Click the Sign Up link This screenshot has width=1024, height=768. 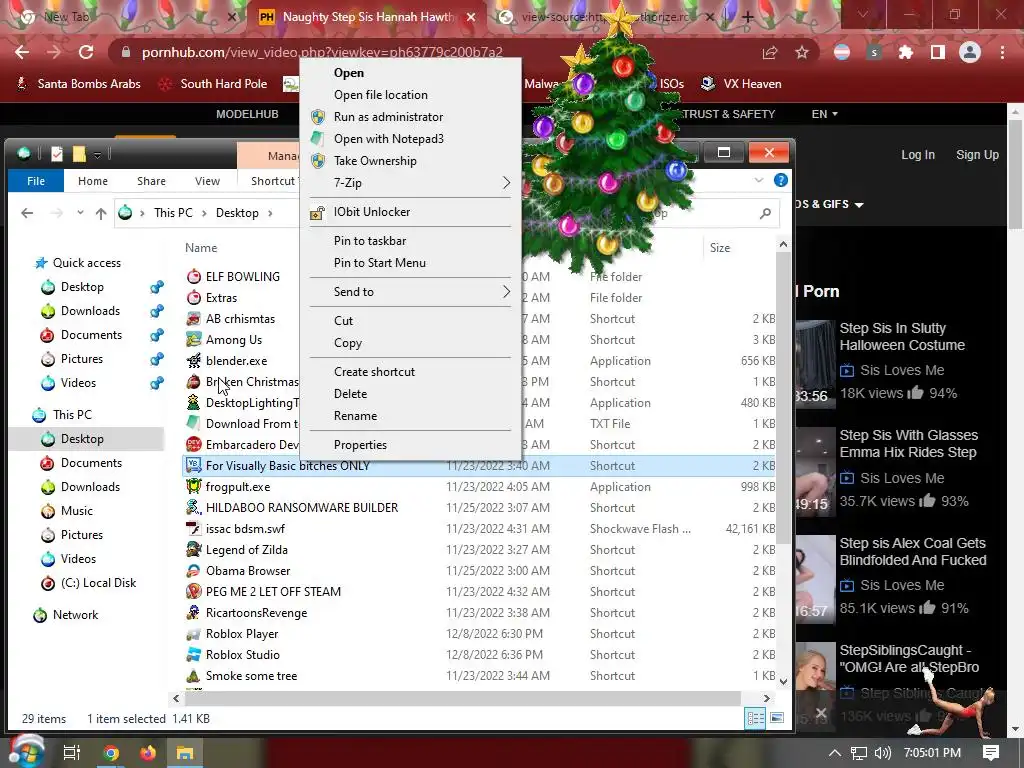(977, 155)
